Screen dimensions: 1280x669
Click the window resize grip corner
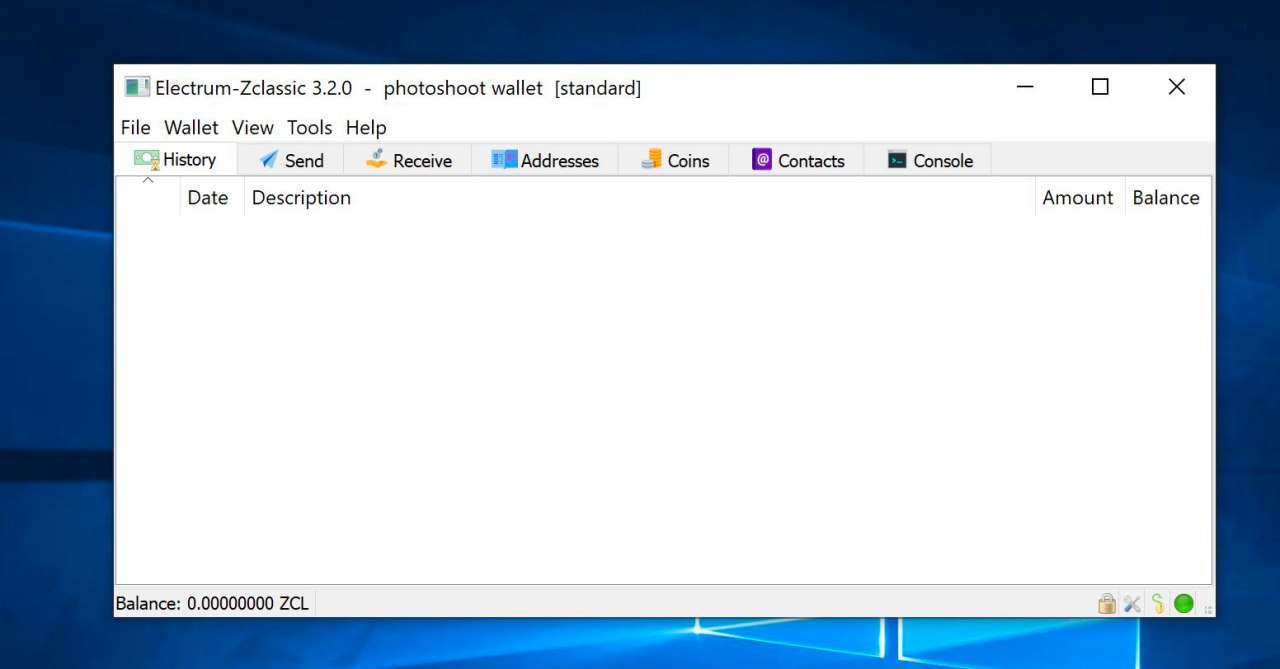tap(1208, 609)
